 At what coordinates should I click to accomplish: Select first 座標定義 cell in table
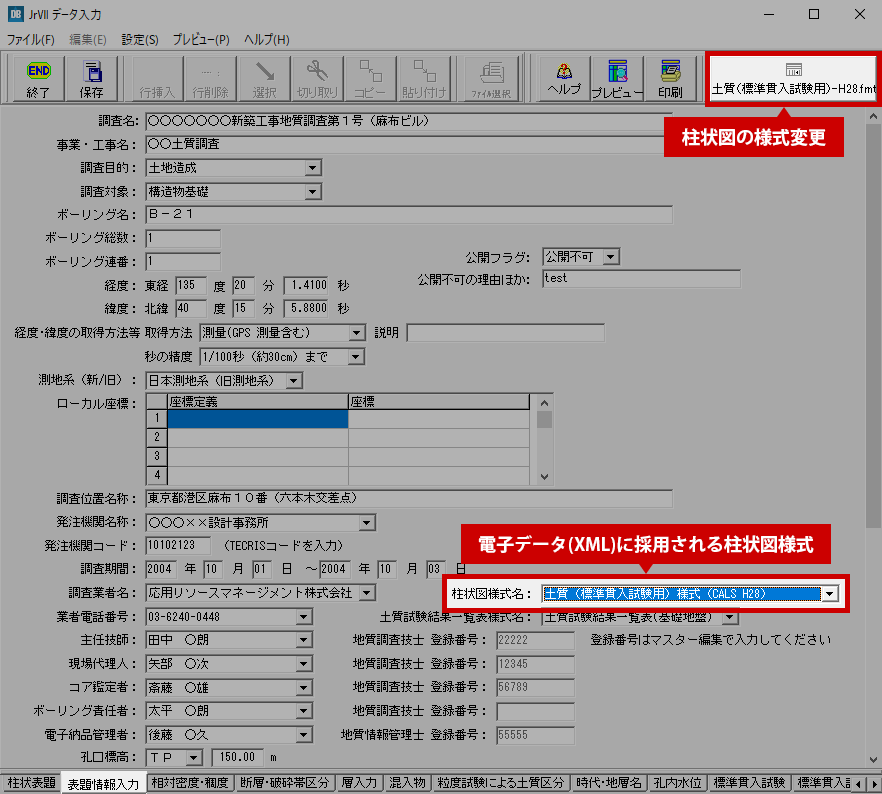tap(257, 420)
